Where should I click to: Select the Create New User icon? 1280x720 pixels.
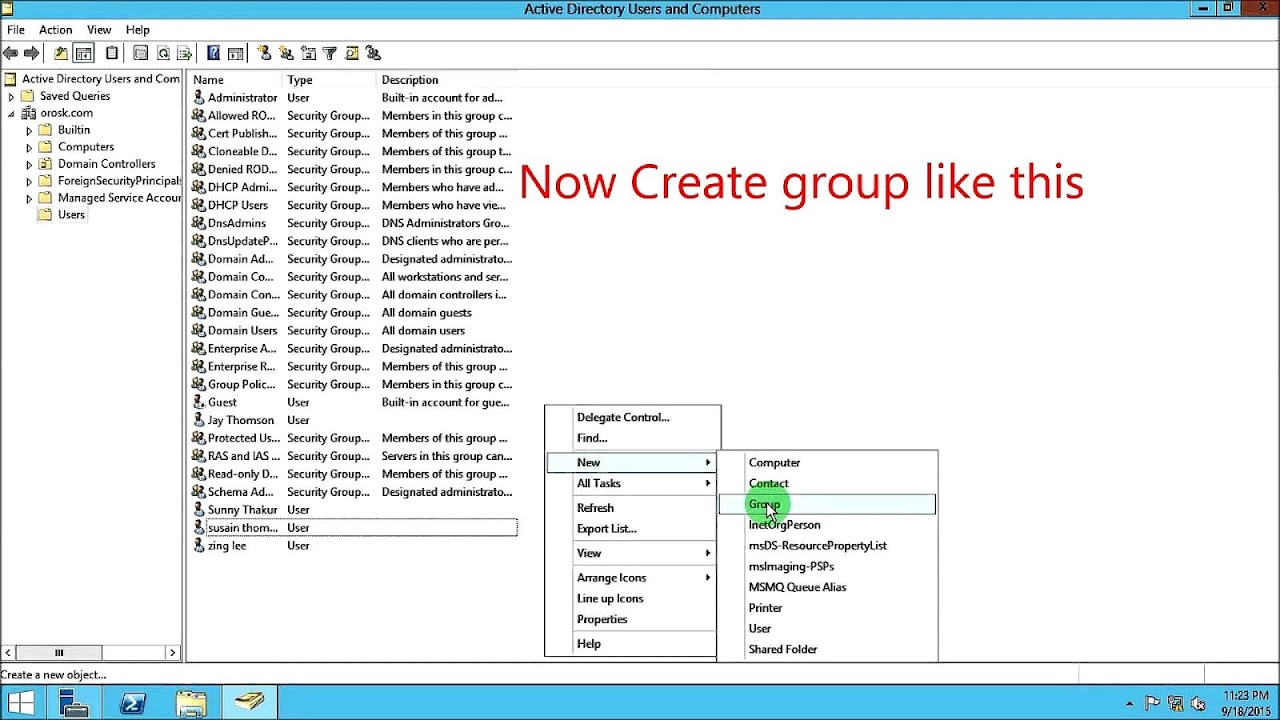264,53
